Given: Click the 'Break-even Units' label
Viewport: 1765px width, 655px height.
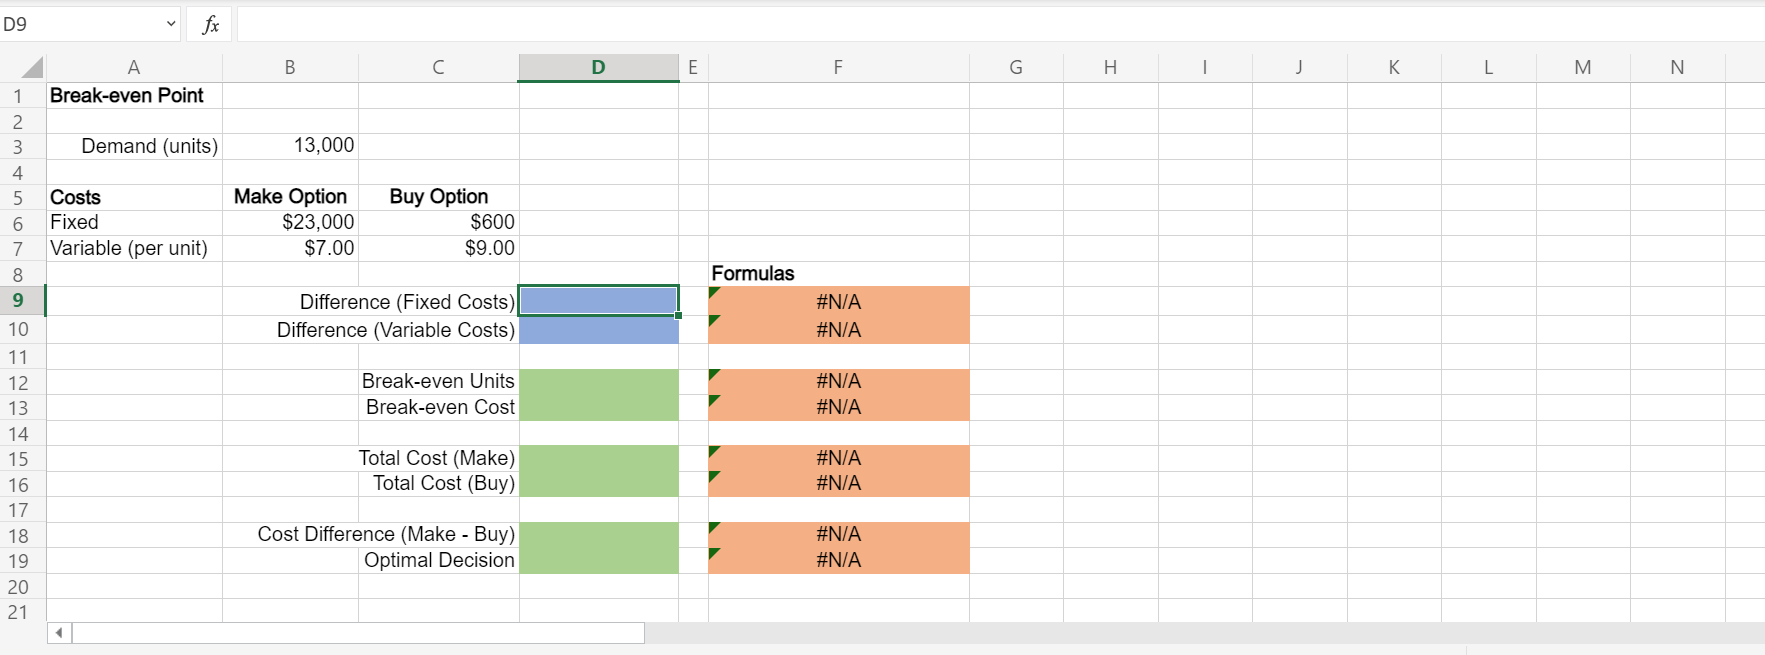Looking at the screenshot, I should (x=438, y=381).
